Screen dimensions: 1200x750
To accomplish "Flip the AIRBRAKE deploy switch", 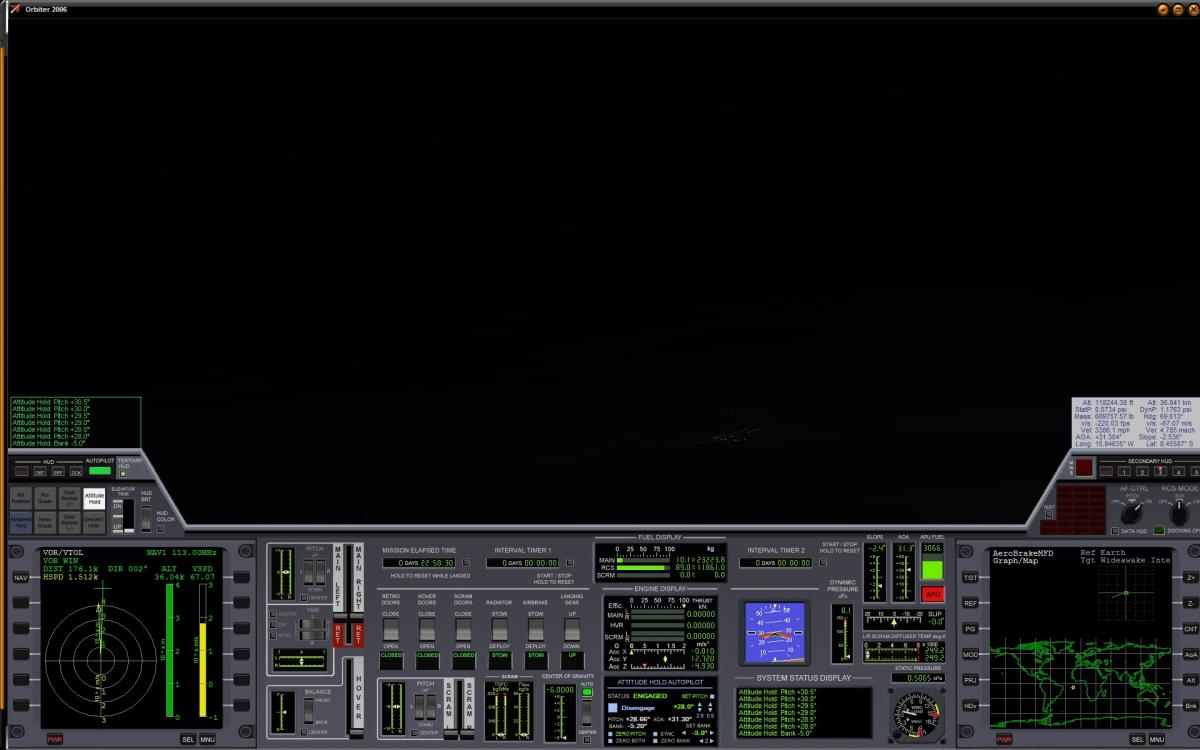I will coord(536,630).
